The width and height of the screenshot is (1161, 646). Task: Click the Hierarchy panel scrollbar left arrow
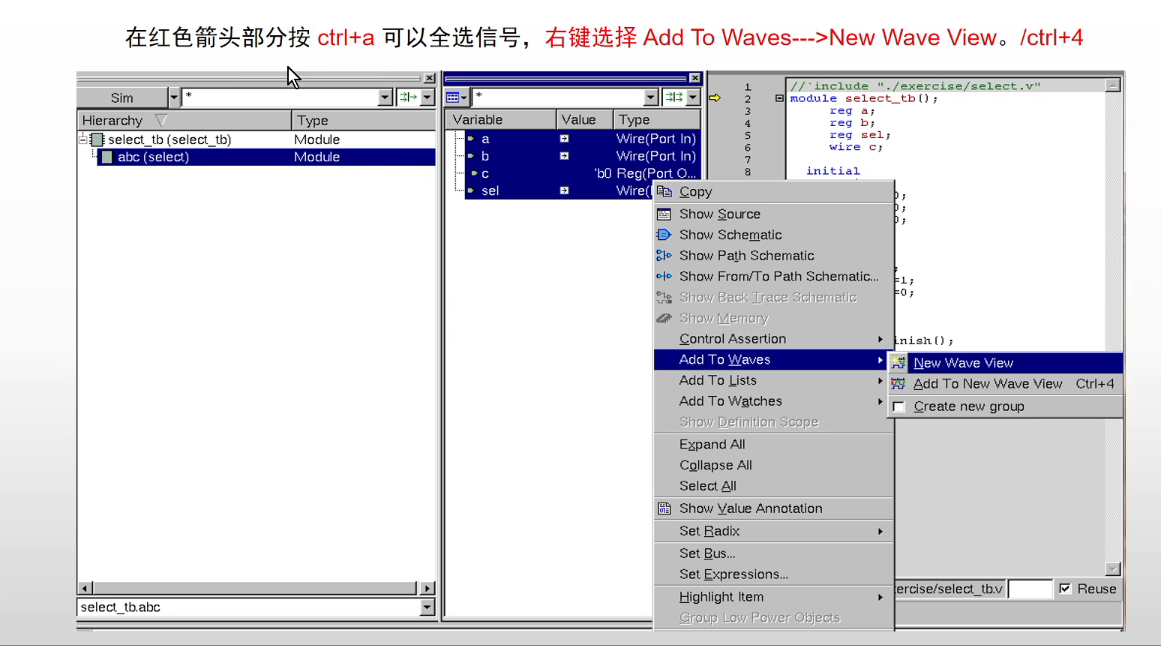pos(85,588)
